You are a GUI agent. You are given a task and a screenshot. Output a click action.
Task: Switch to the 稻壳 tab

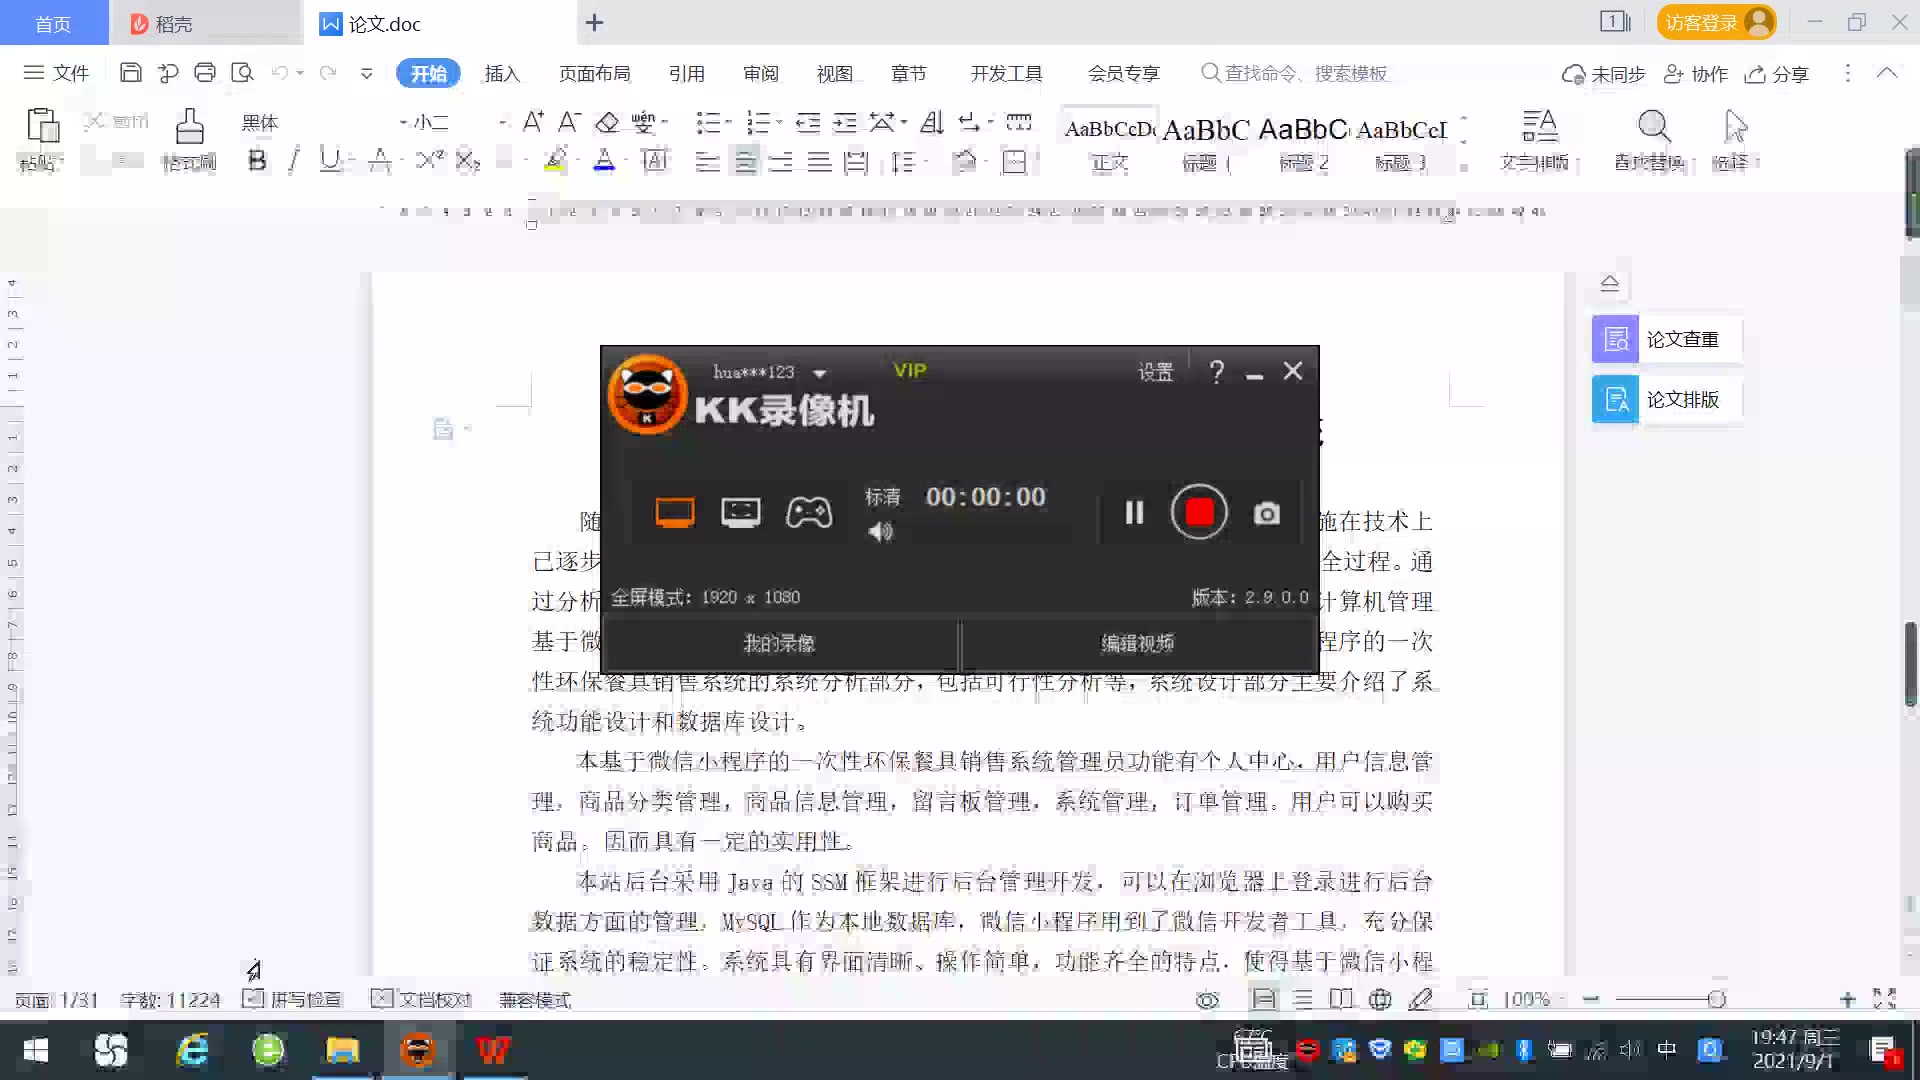(x=205, y=23)
